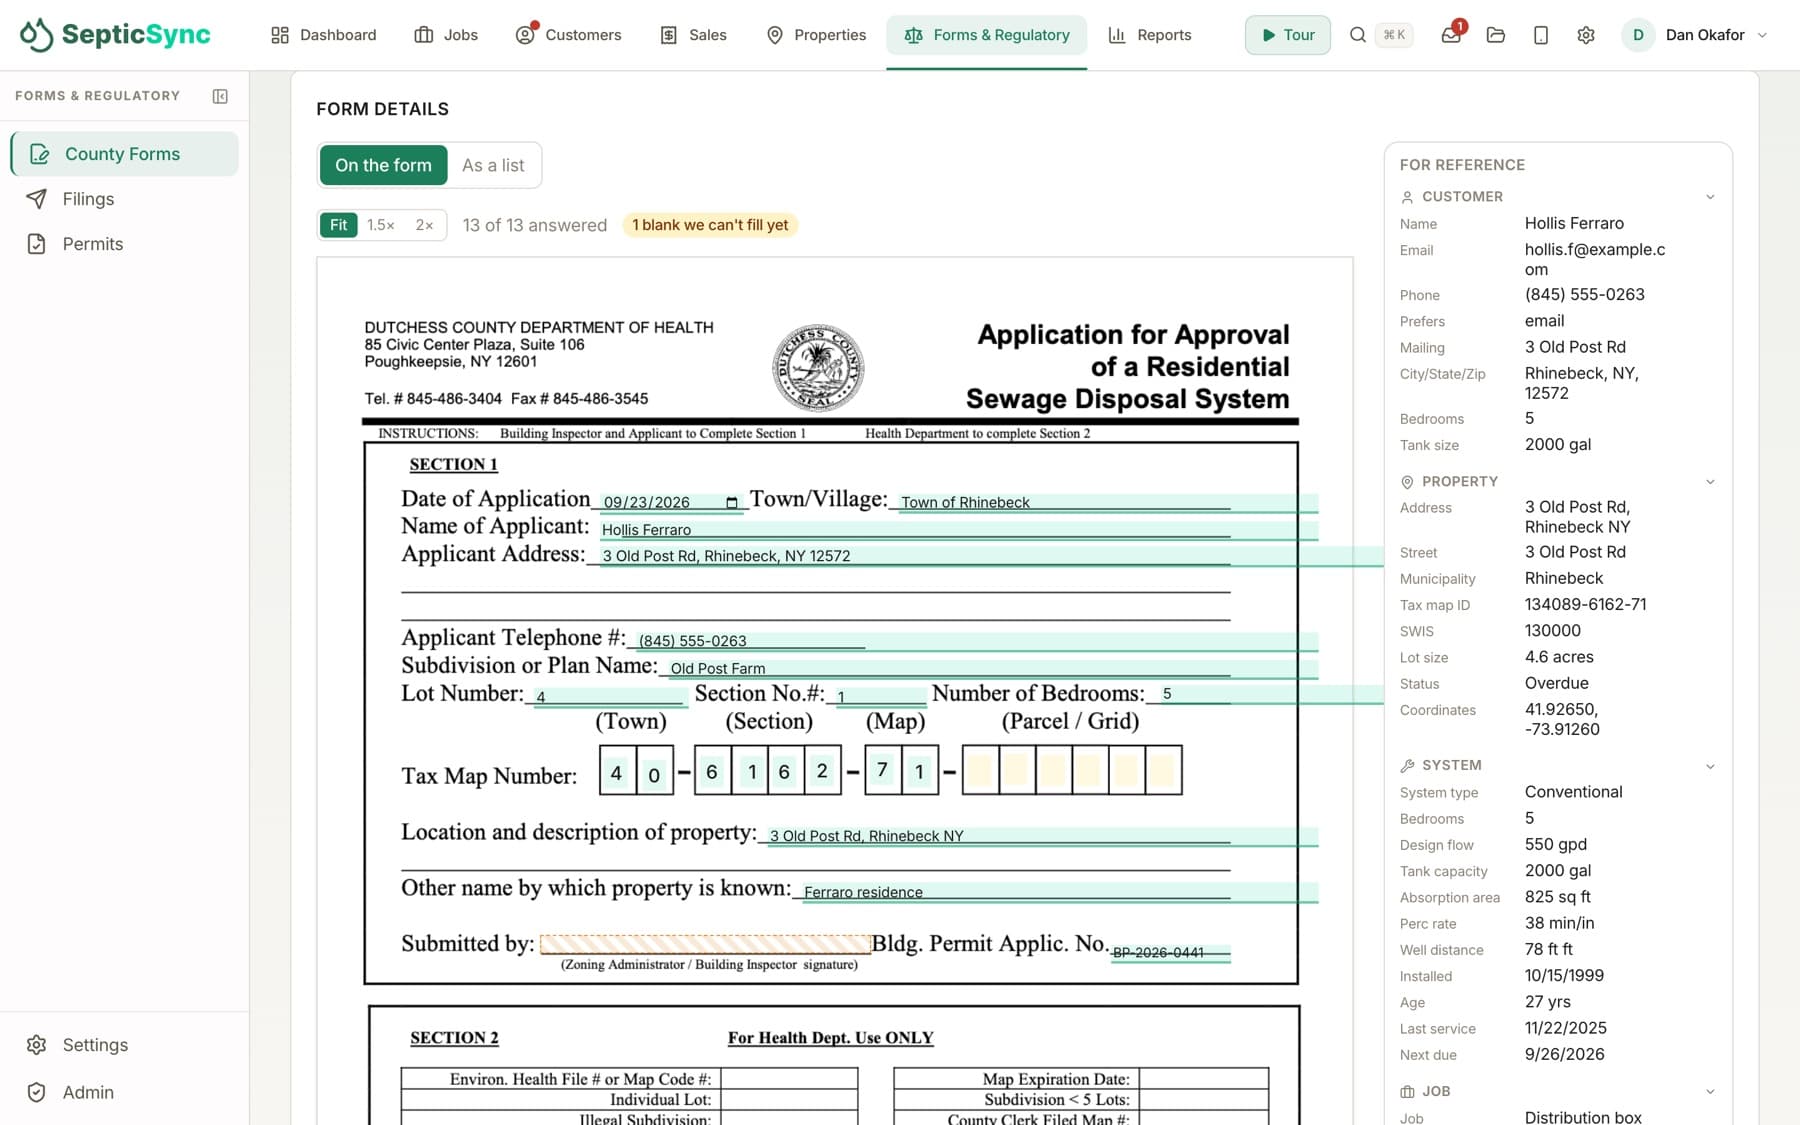Collapse the System reference section

click(1710, 766)
